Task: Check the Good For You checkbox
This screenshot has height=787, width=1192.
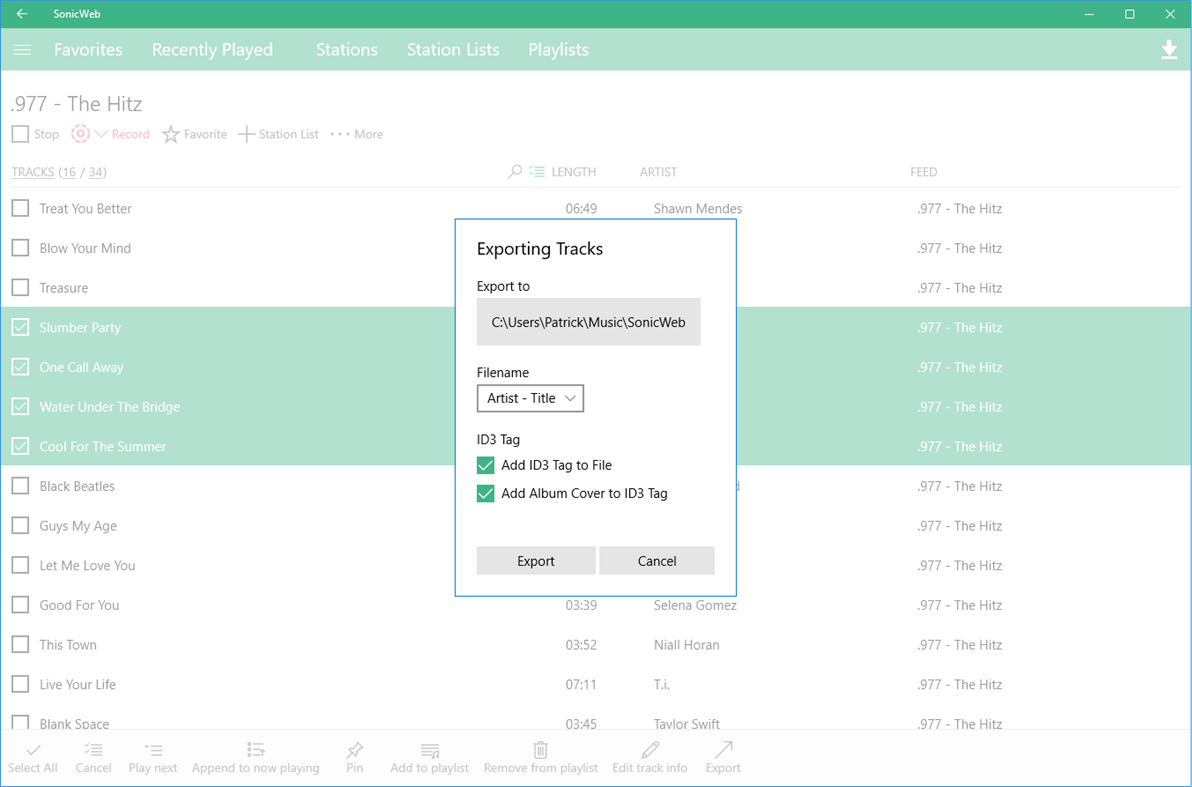Action: click(21, 605)
